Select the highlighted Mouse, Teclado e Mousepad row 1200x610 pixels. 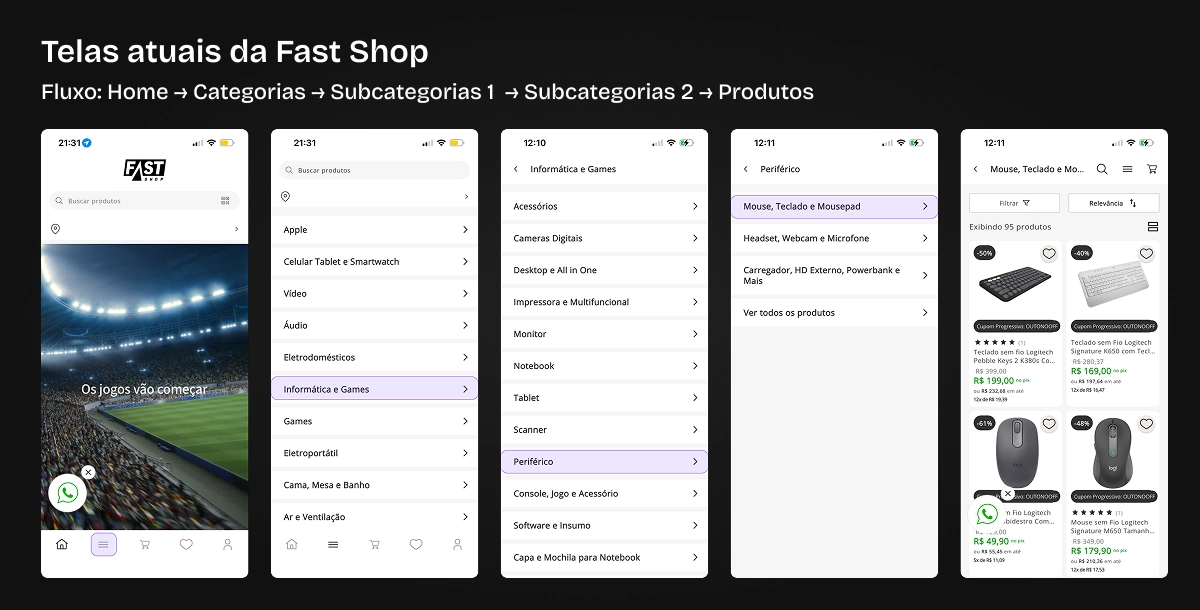[834, 206]
